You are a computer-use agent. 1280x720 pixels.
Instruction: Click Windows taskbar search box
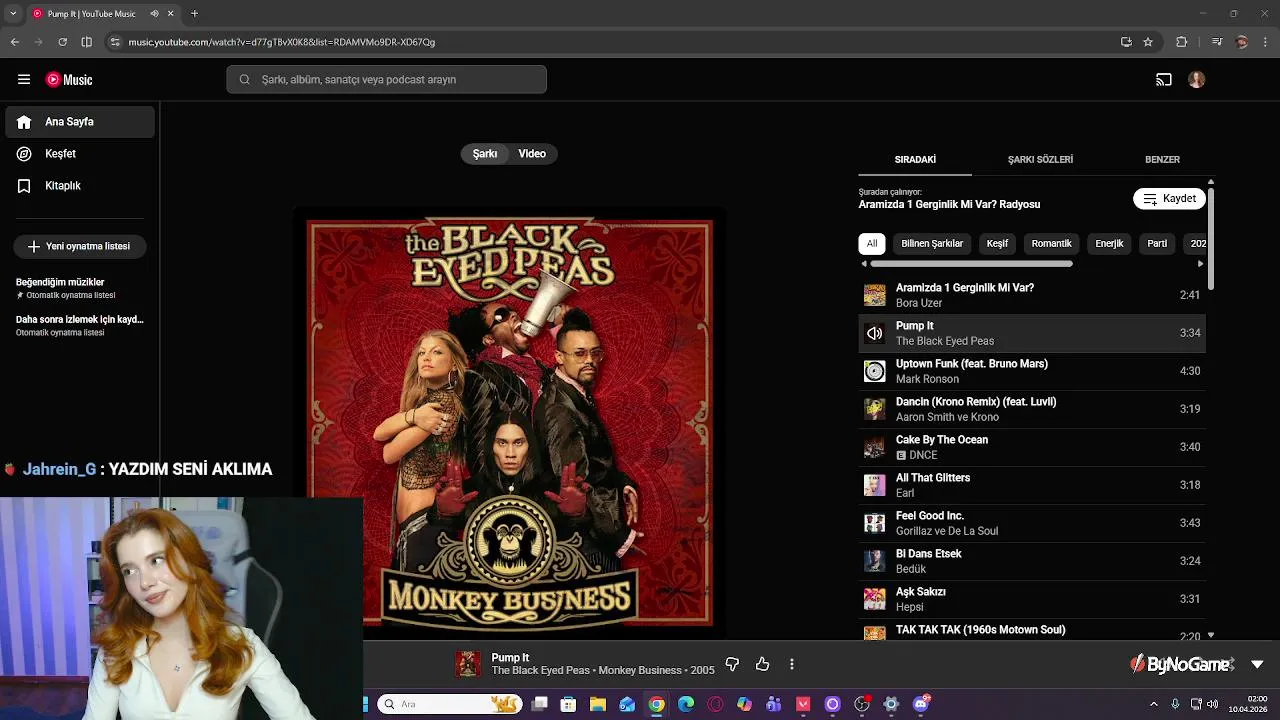coord(448,704)
